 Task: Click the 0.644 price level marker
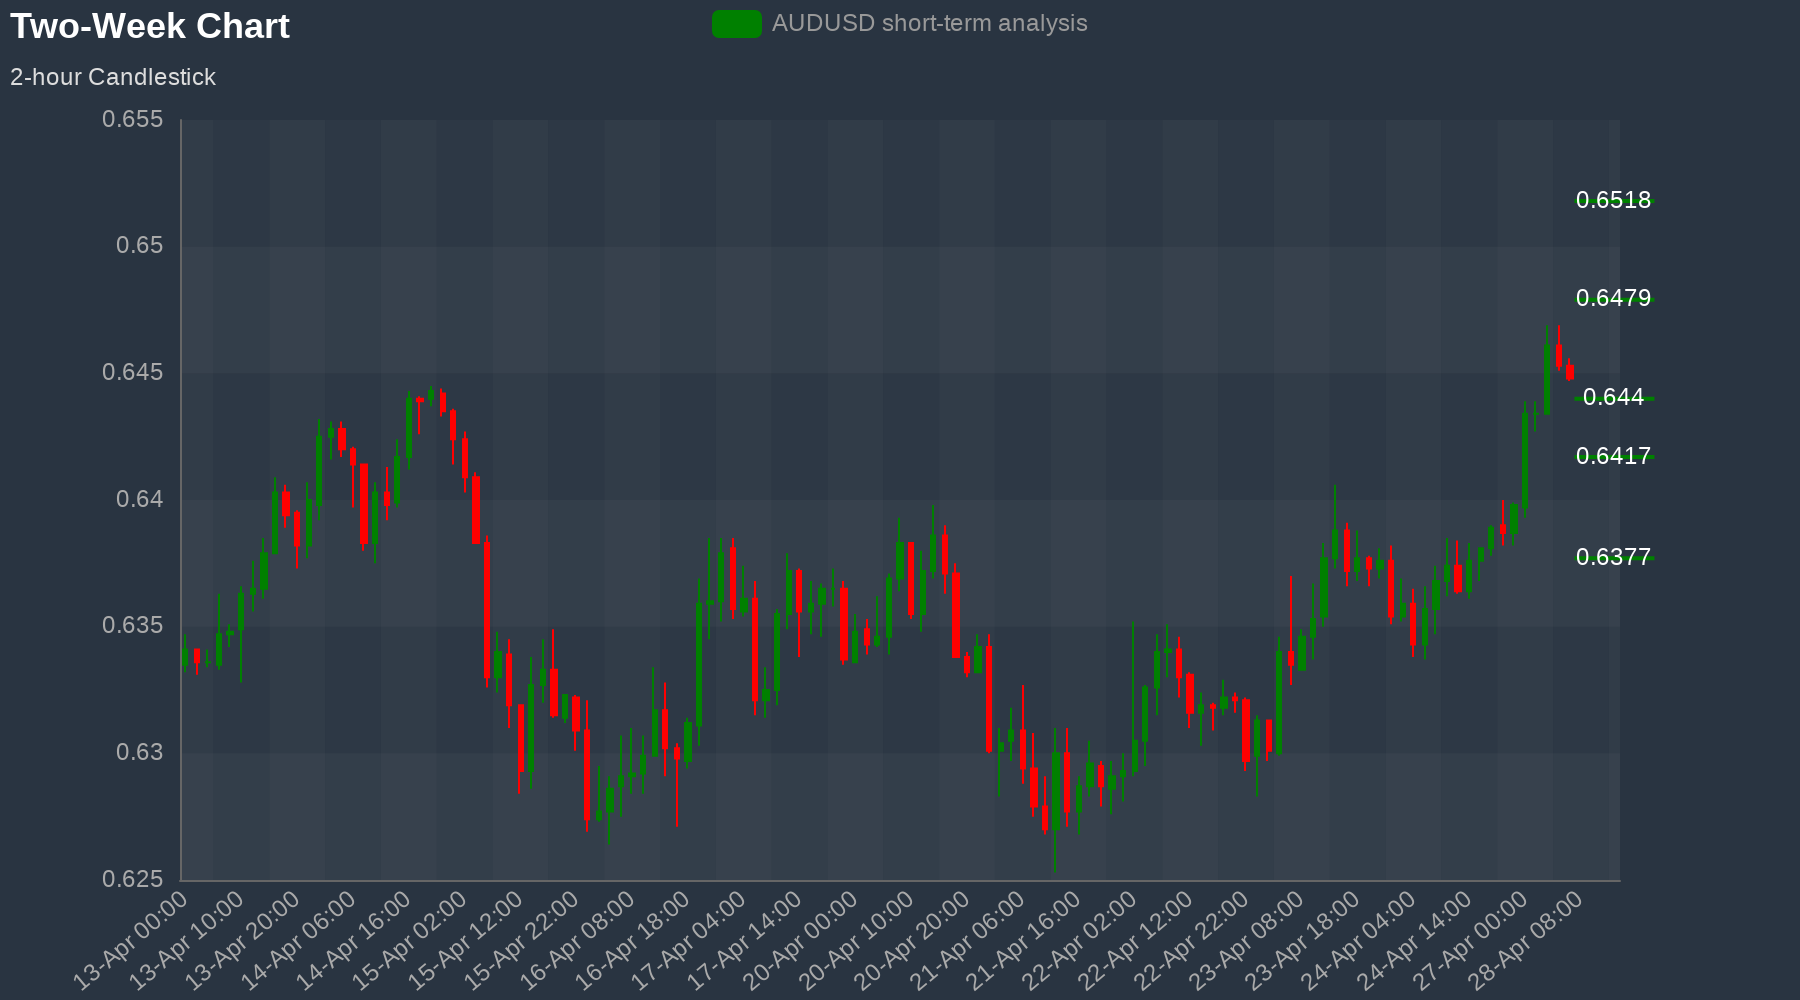point(1613,398)
